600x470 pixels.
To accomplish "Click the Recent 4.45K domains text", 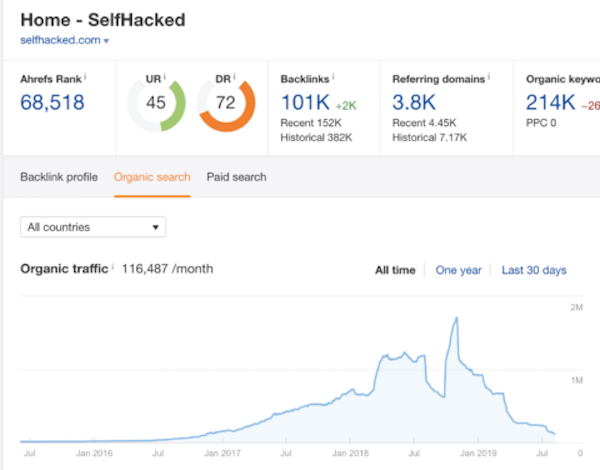I will tap(424, 123).
